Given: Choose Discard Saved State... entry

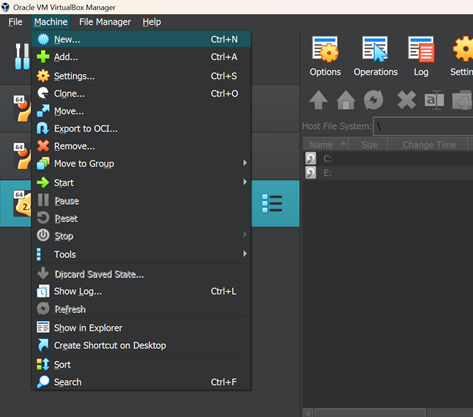Looking at the screenshot, I should (141, 274).
